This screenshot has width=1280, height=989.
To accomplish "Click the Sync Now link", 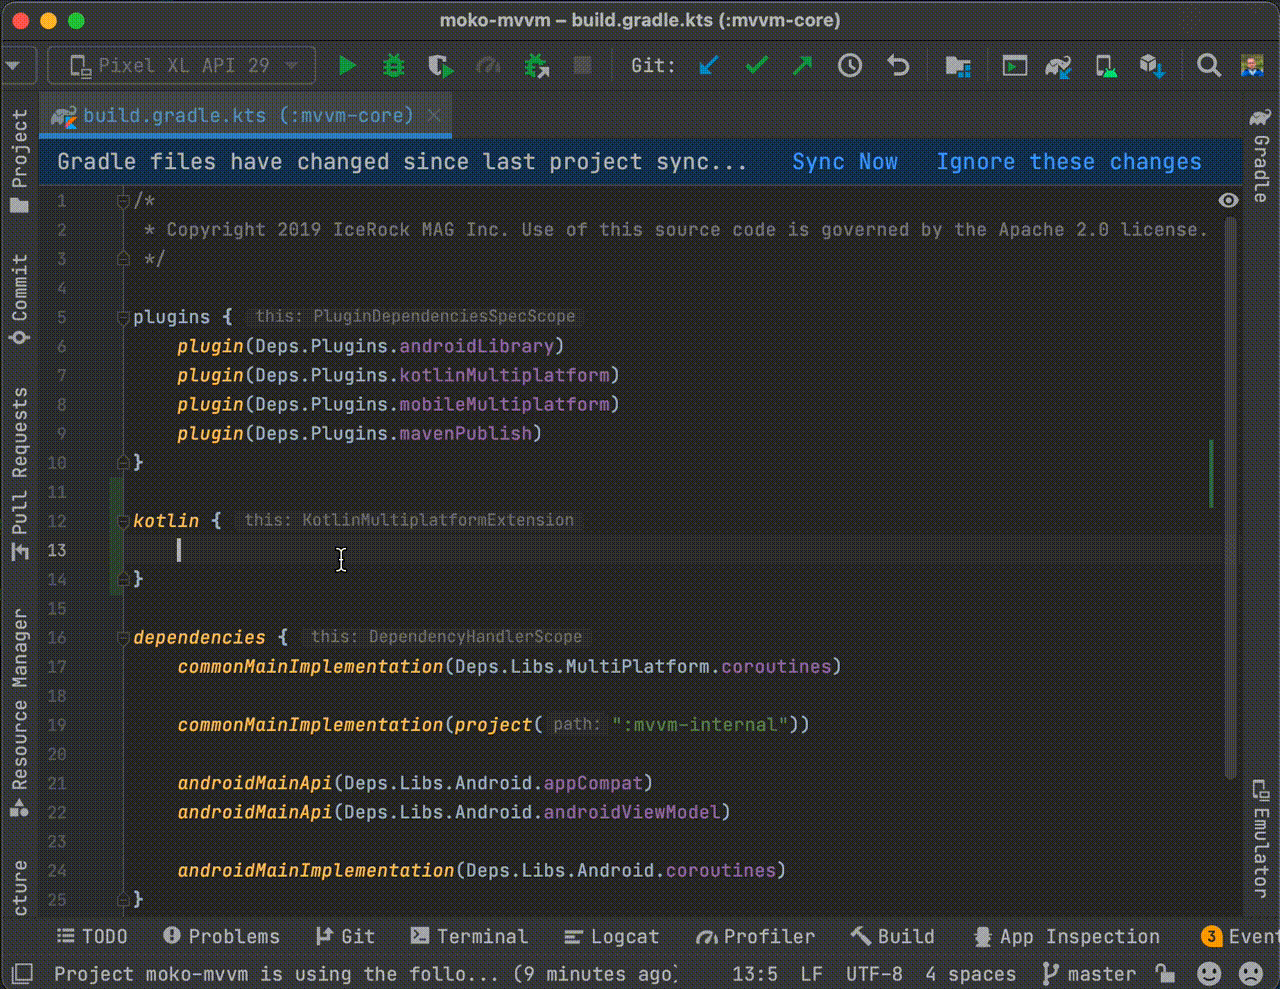I will pos(844,162).
